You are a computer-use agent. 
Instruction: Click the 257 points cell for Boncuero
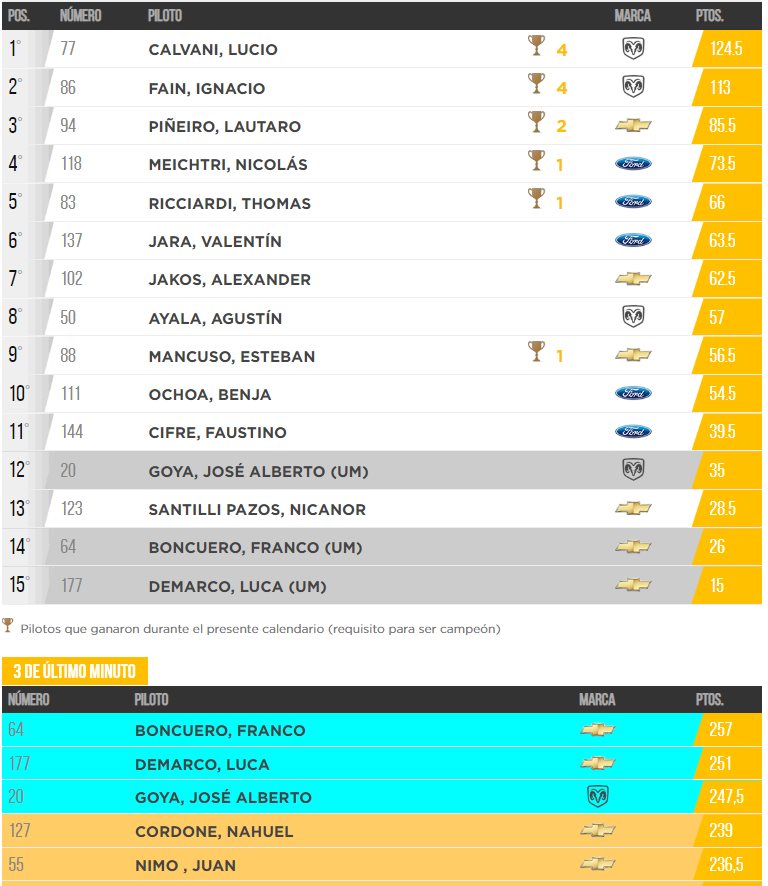coord(728,729)
